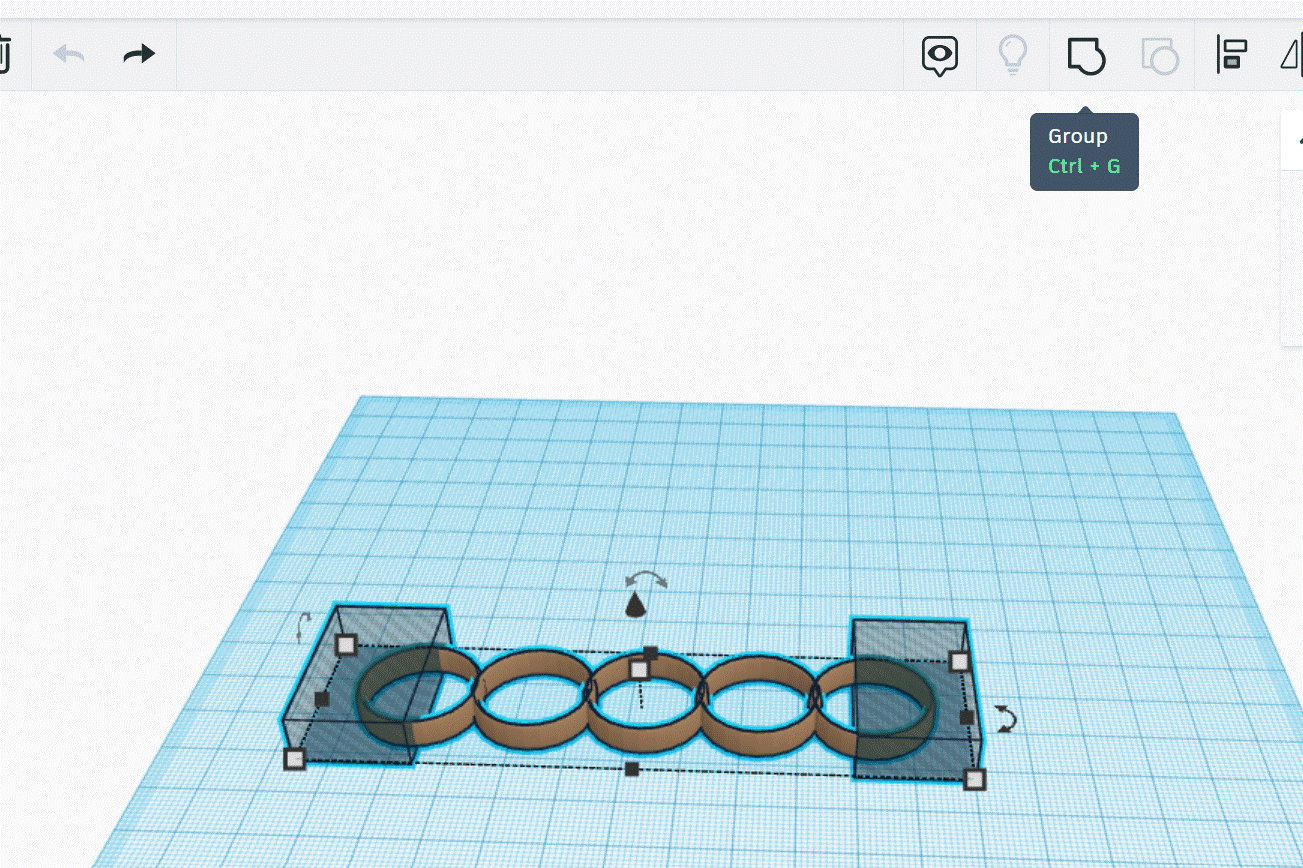Click the "Ctrl + G" shortcut text

(1084, 166)
